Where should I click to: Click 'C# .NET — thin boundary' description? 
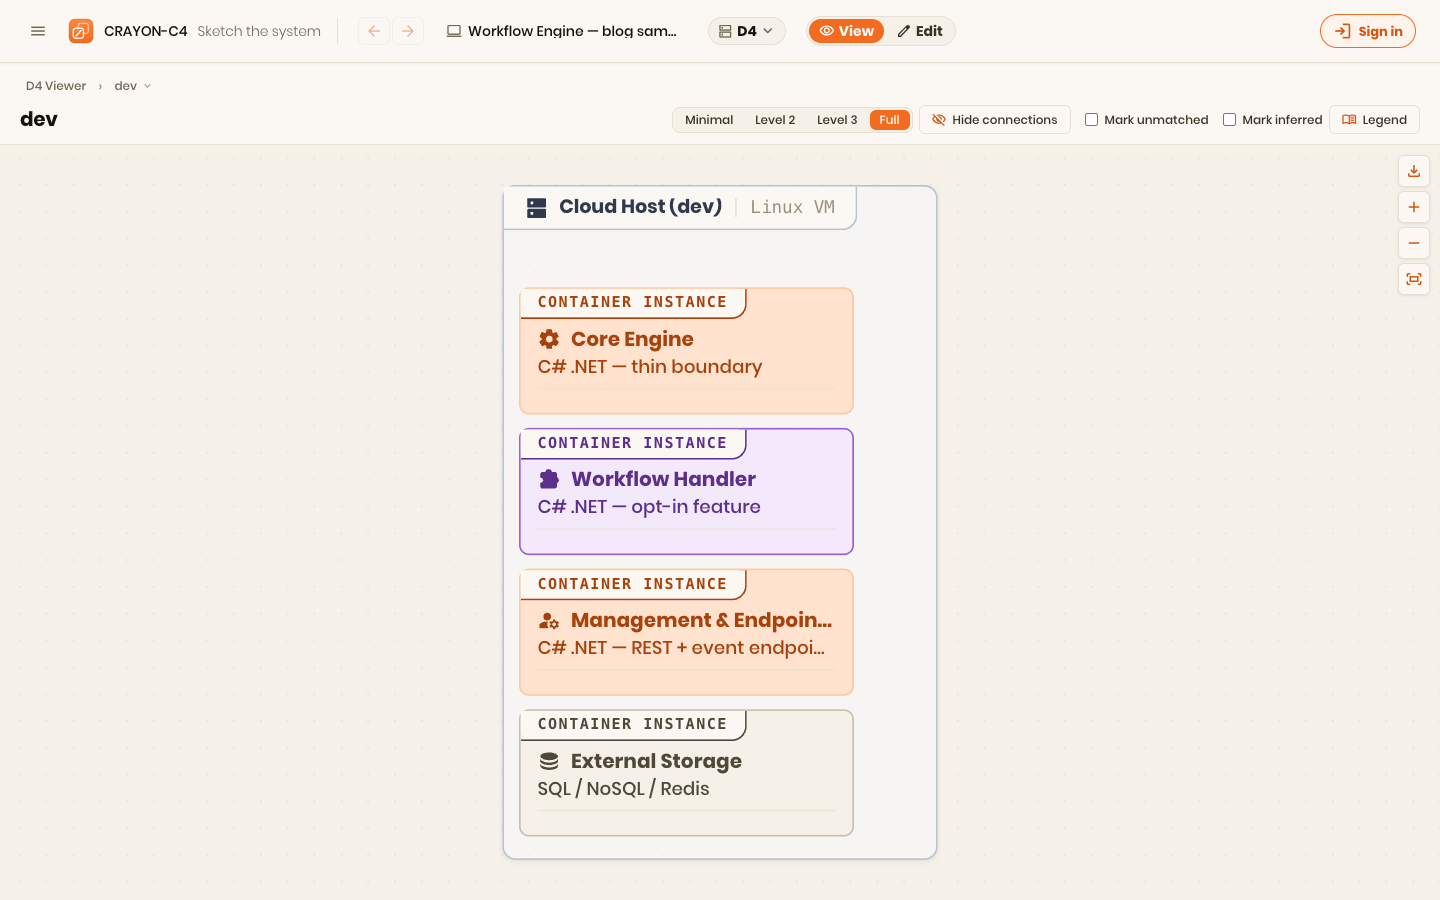coord(650,367)
